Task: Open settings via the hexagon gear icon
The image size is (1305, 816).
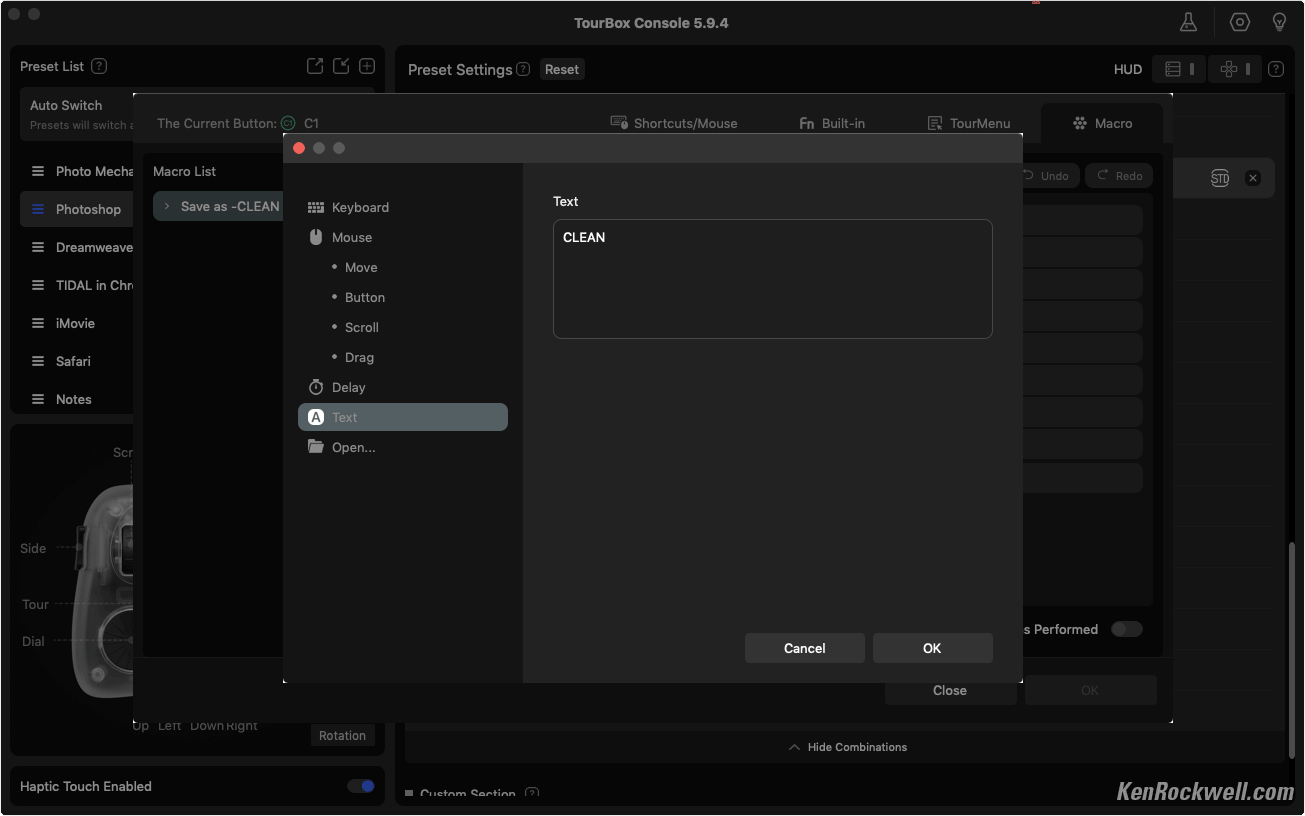Action: pyautogui.click(x=1240, y=22)
